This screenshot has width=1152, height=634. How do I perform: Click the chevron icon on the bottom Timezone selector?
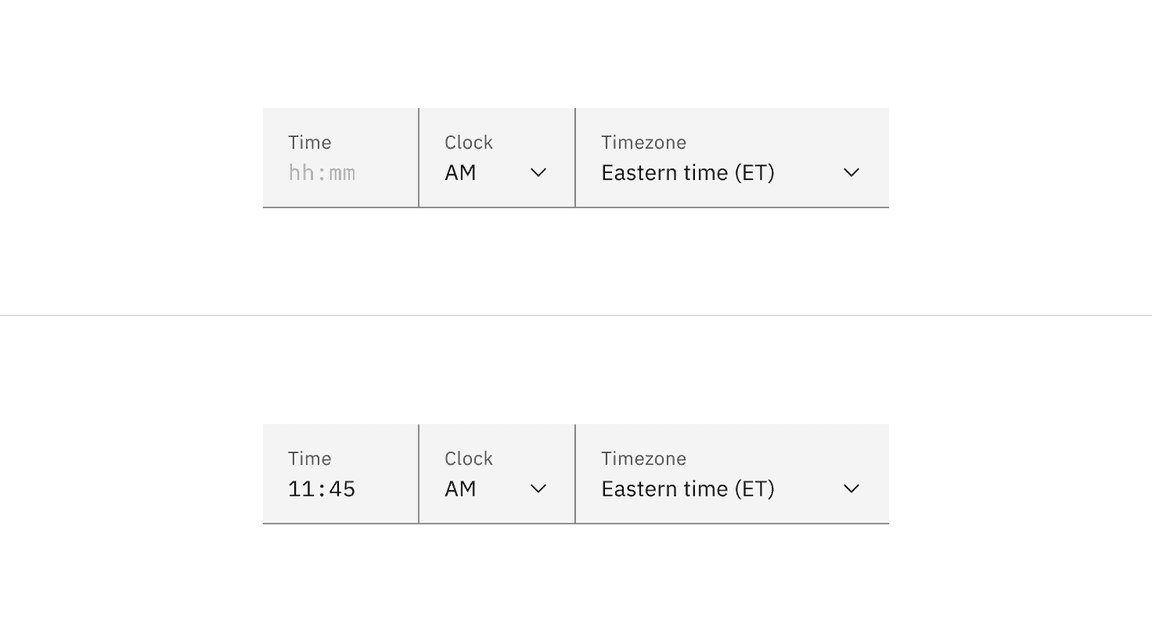[x=851, y=488]
